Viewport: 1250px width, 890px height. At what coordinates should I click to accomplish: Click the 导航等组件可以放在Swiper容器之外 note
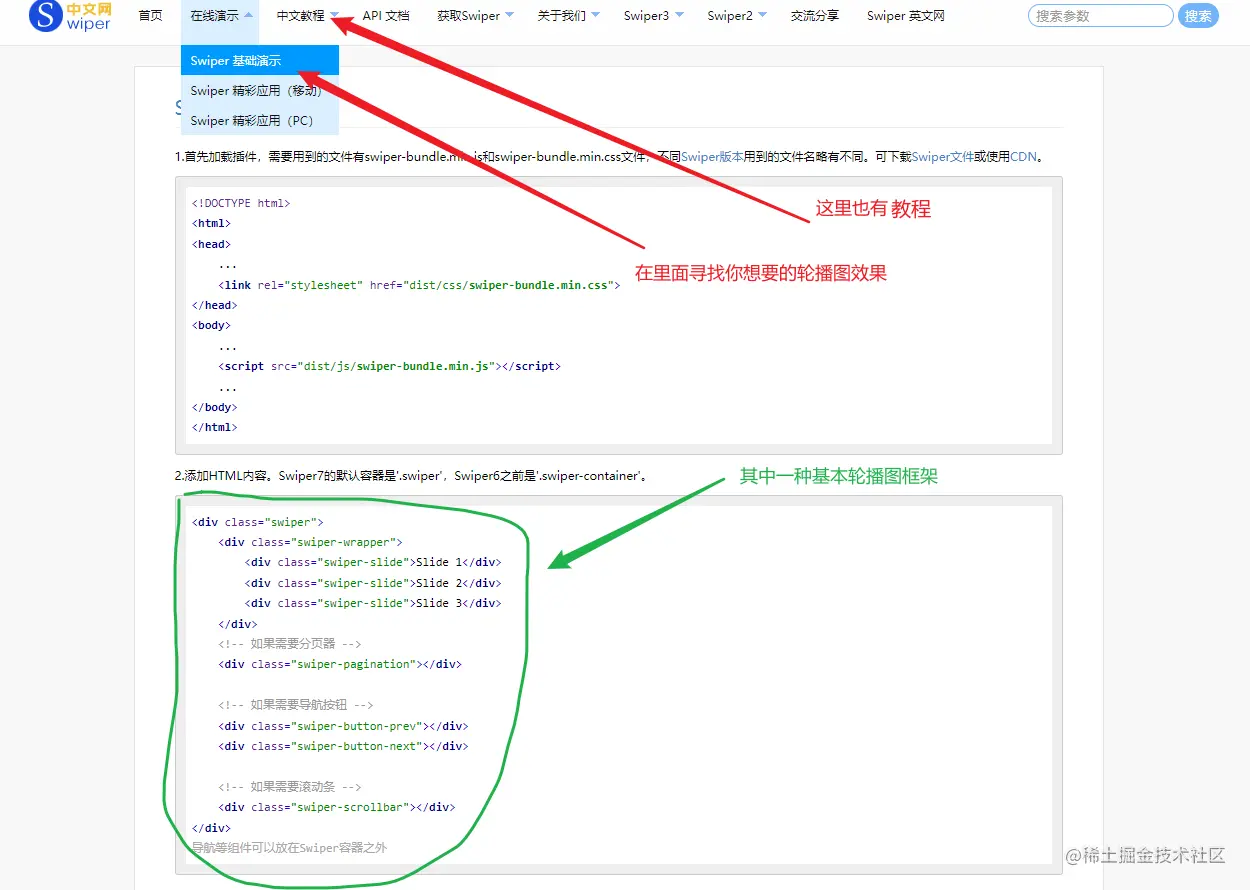point(289,848)
